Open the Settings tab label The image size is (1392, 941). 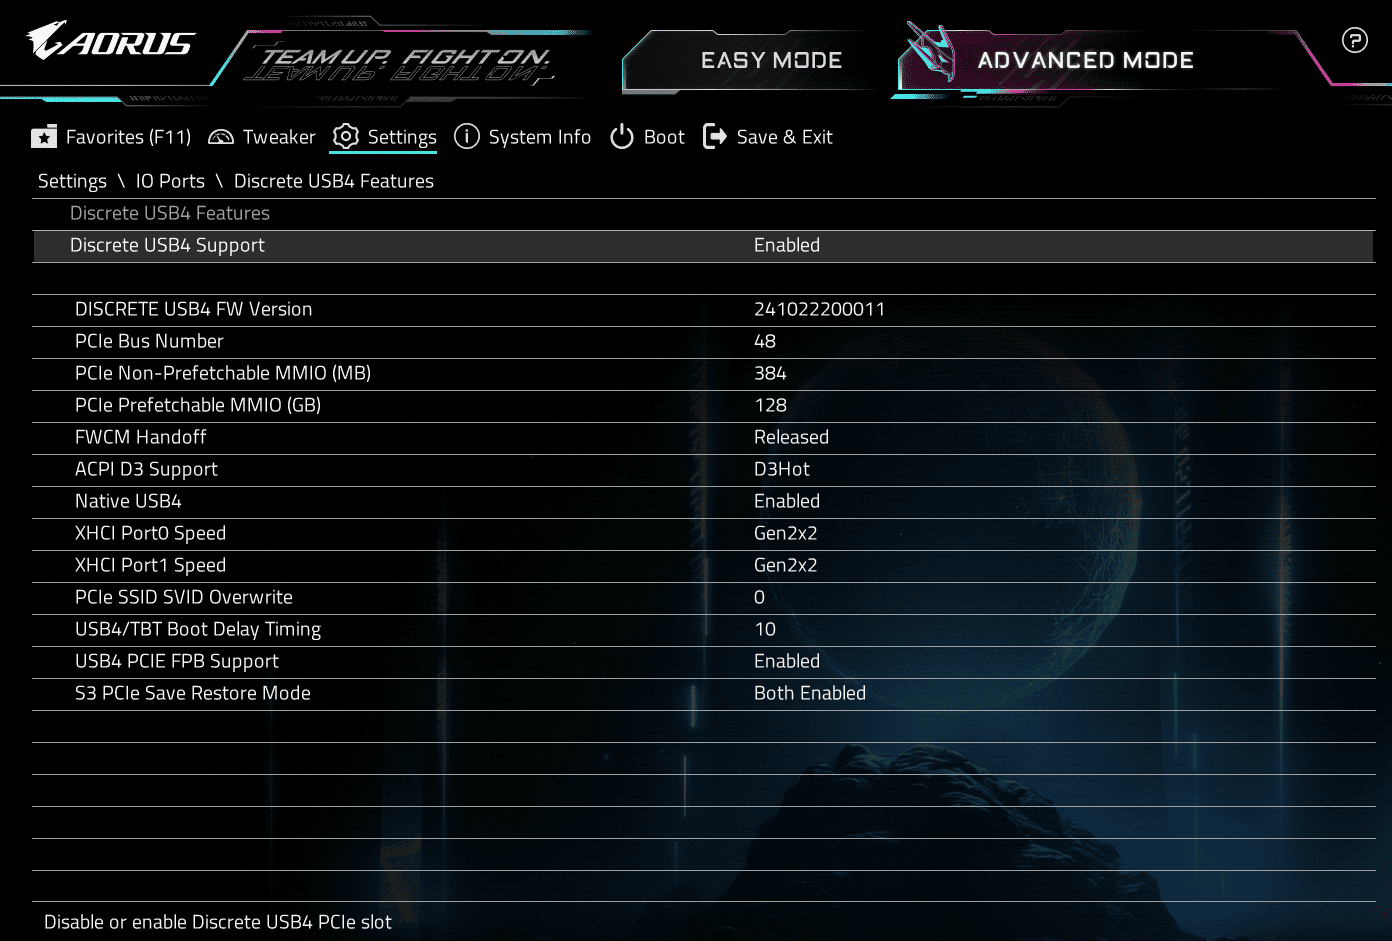(402, 137)
